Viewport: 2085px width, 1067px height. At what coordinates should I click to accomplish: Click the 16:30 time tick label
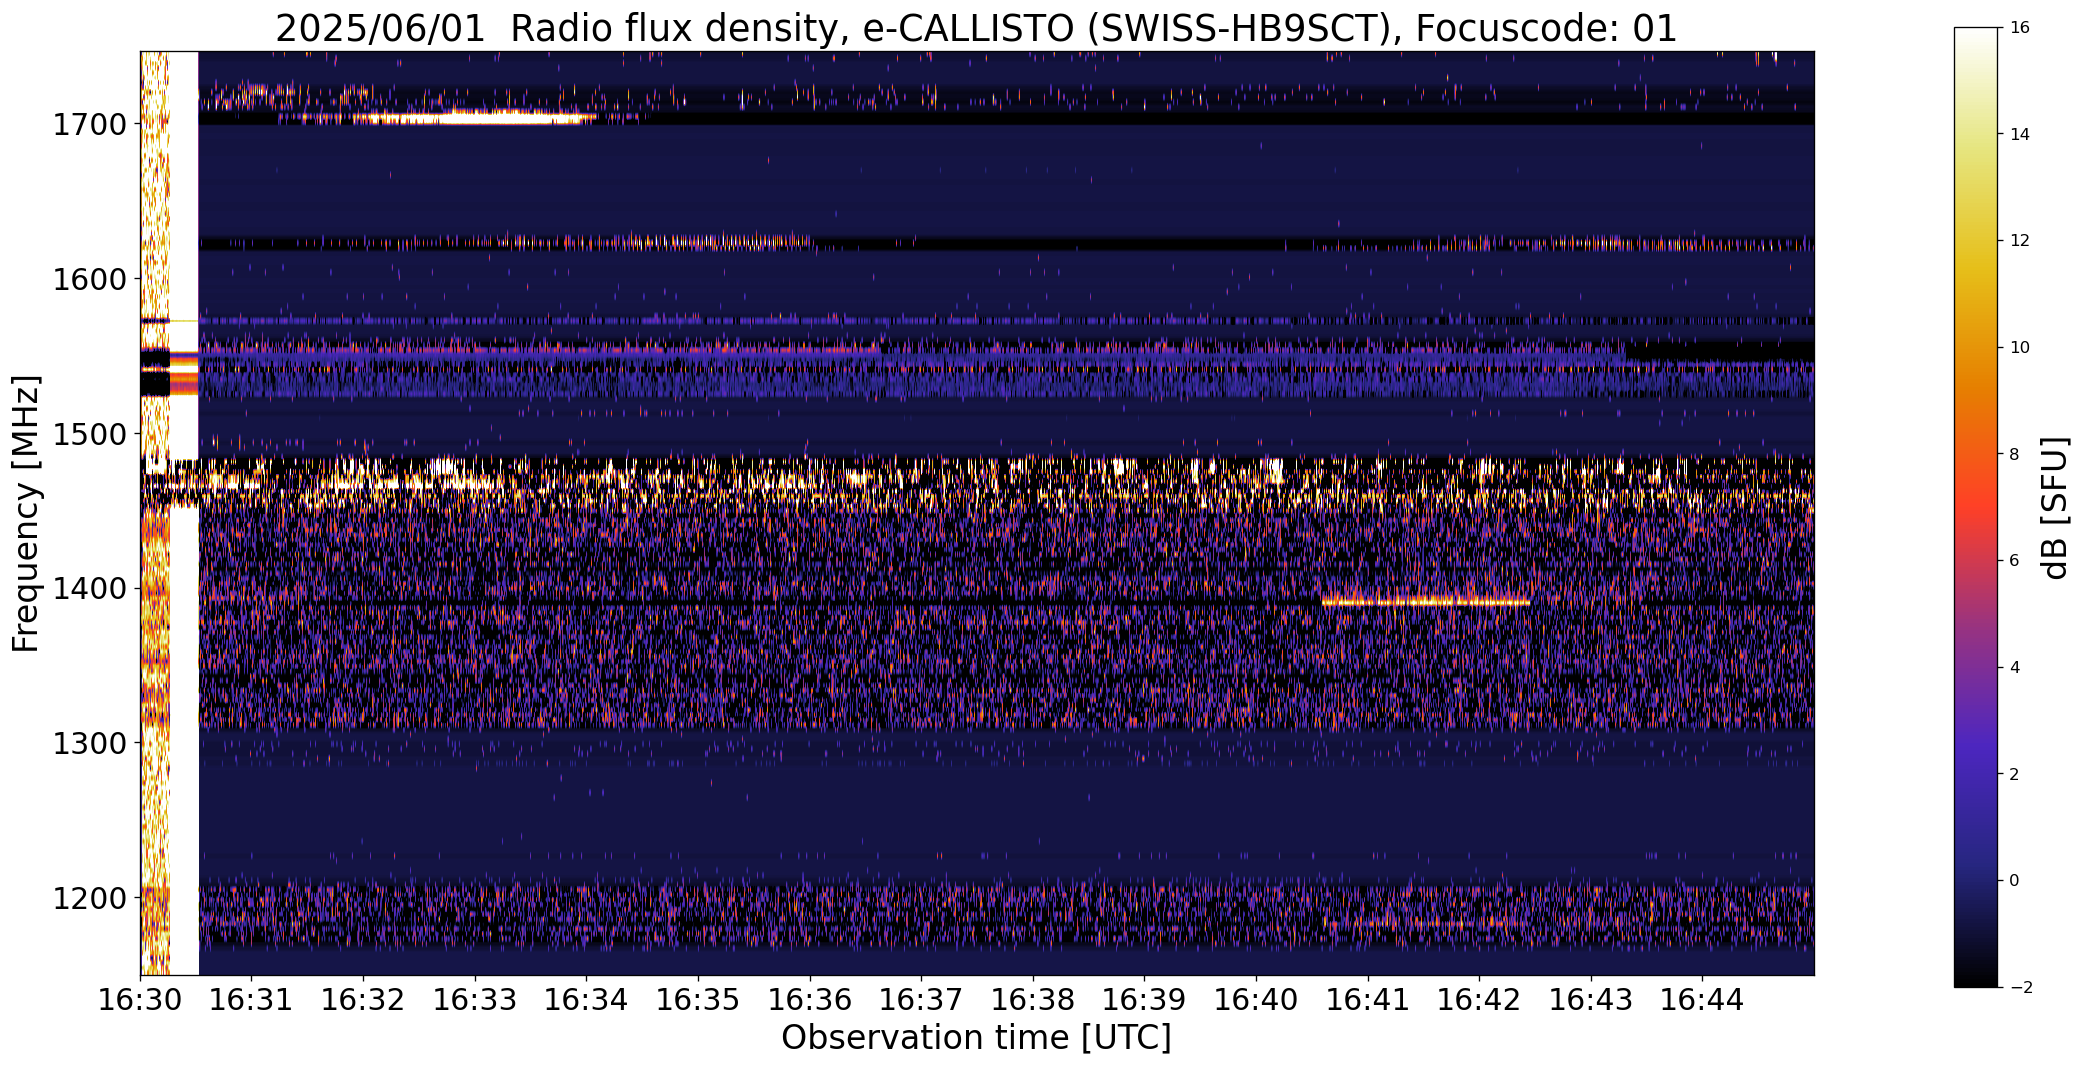[140, 1000]
